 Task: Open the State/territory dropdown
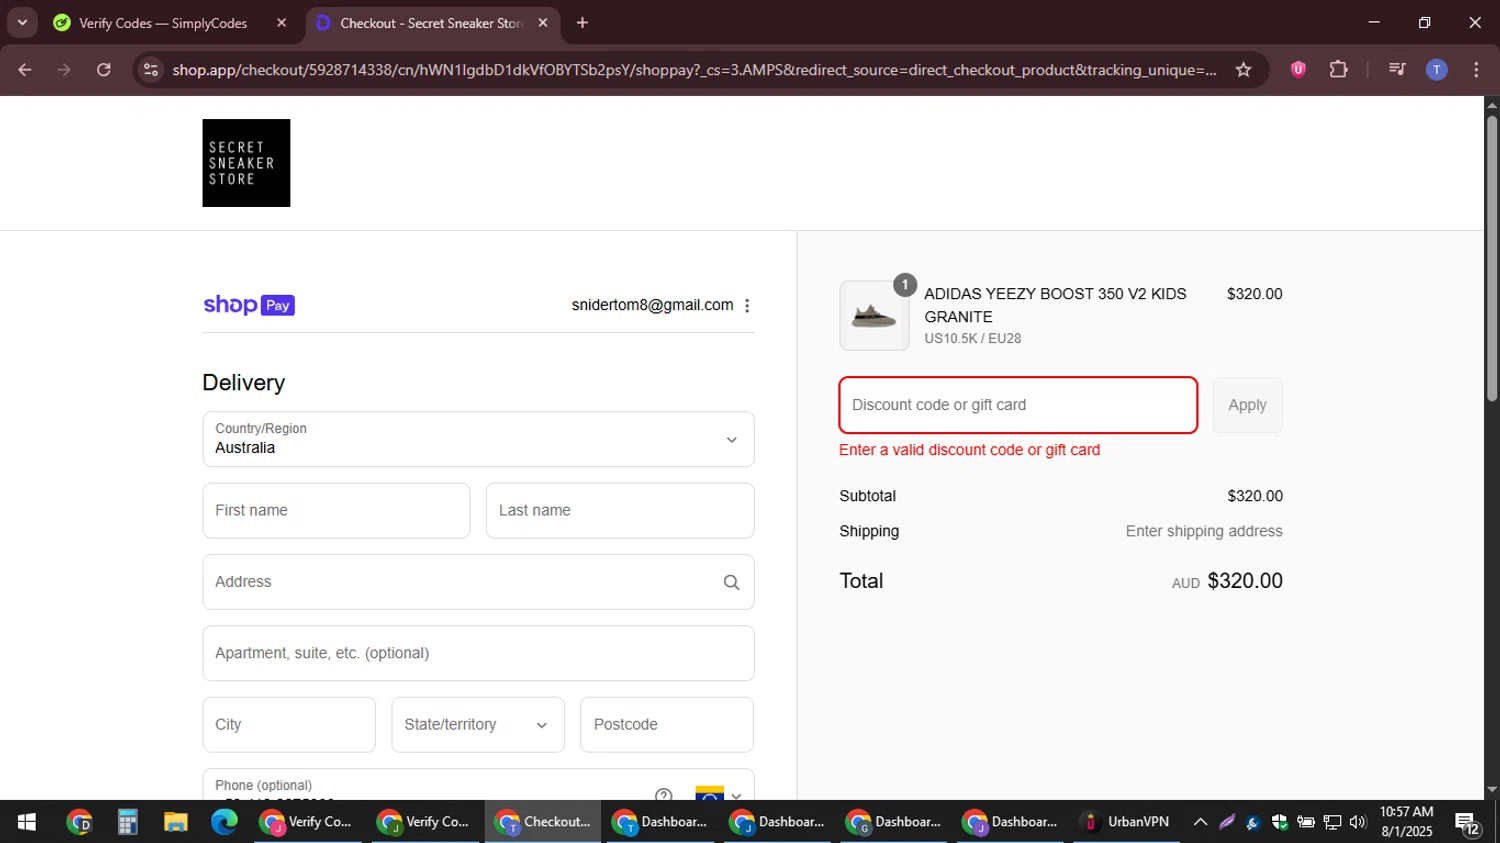point(478,725)
